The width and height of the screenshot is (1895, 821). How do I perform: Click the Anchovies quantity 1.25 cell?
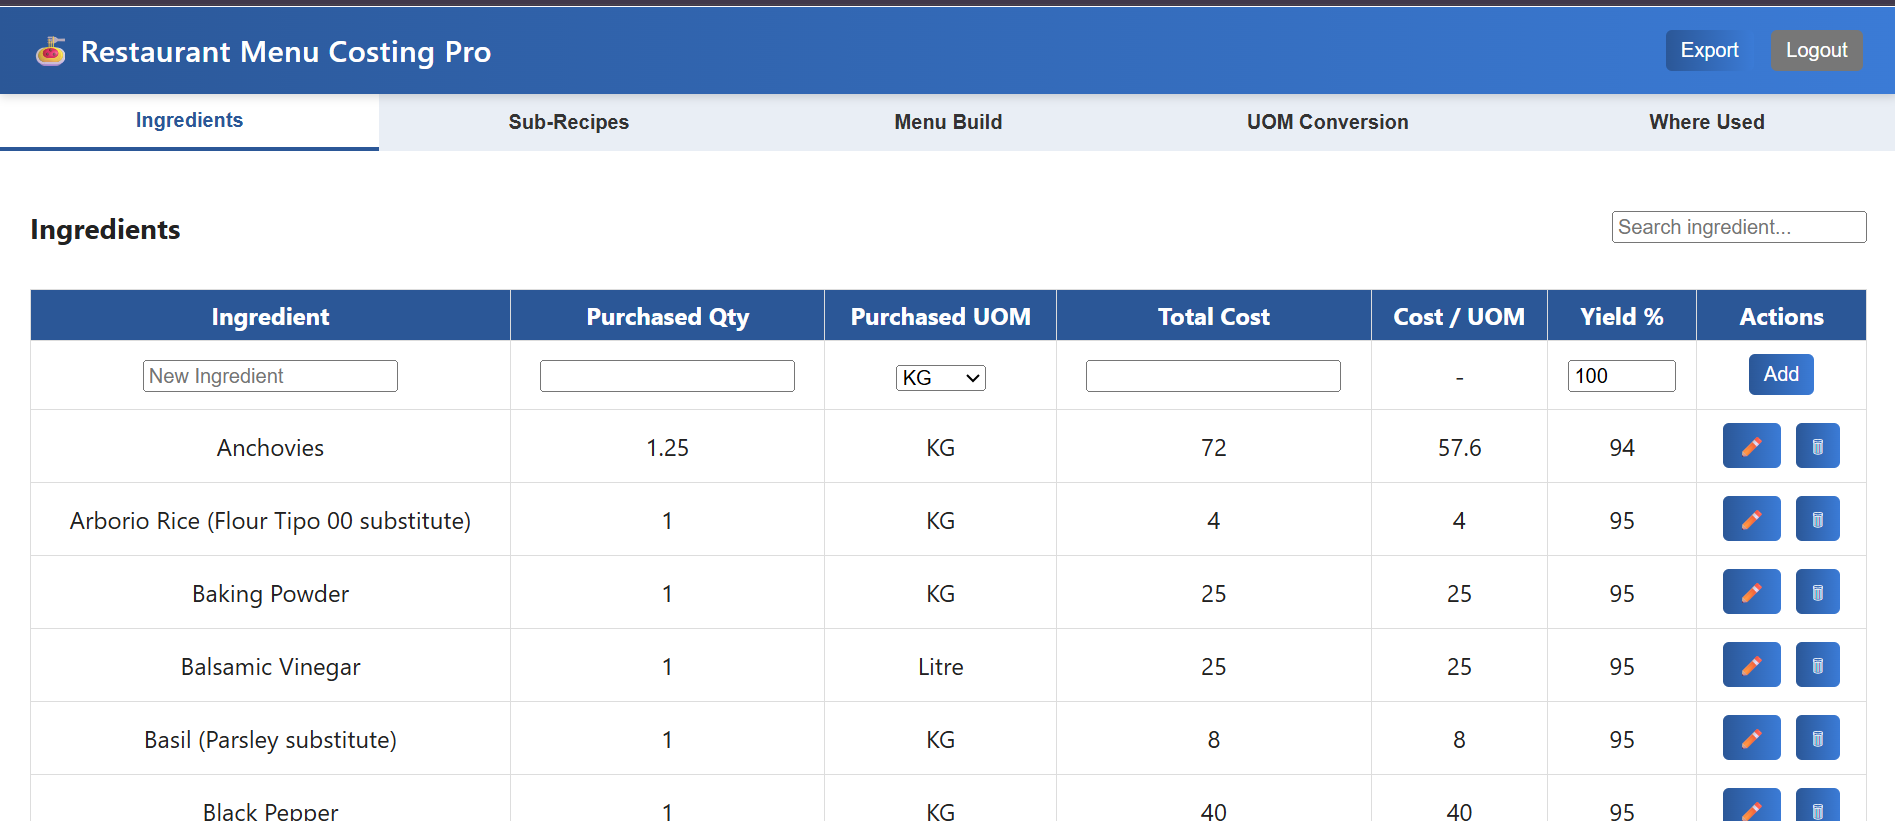pyautogui.click(x=667, y=447)
